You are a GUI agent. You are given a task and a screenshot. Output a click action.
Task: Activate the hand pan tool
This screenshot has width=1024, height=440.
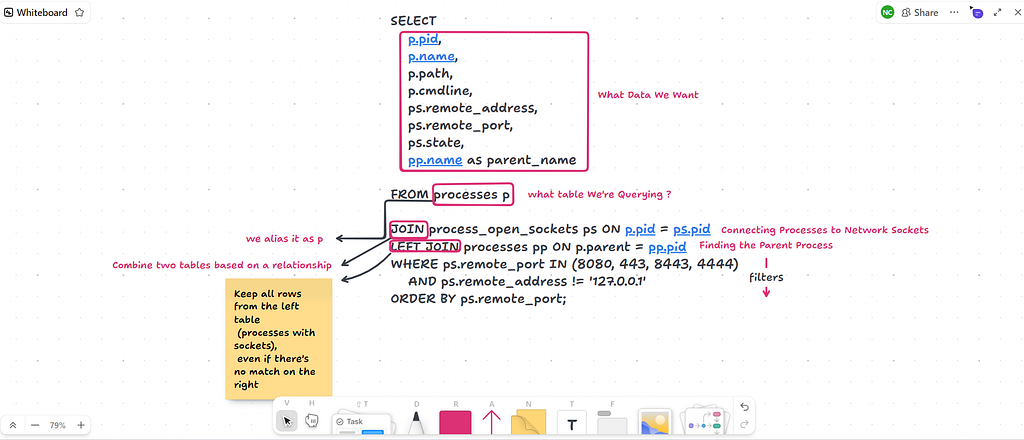312,421
